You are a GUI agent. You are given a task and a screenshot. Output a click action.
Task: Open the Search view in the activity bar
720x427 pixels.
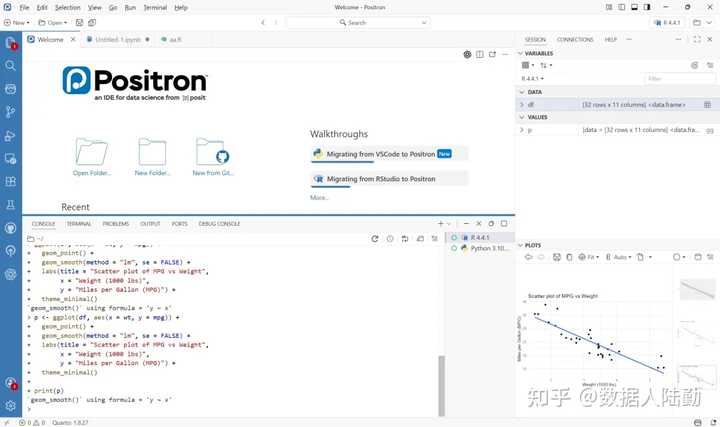coord(10,66)
